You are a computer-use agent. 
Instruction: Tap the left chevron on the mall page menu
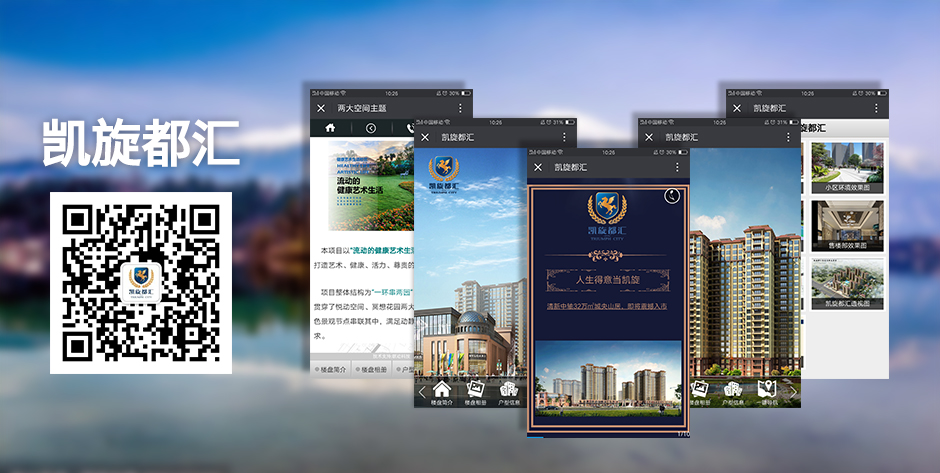(421, 392)
